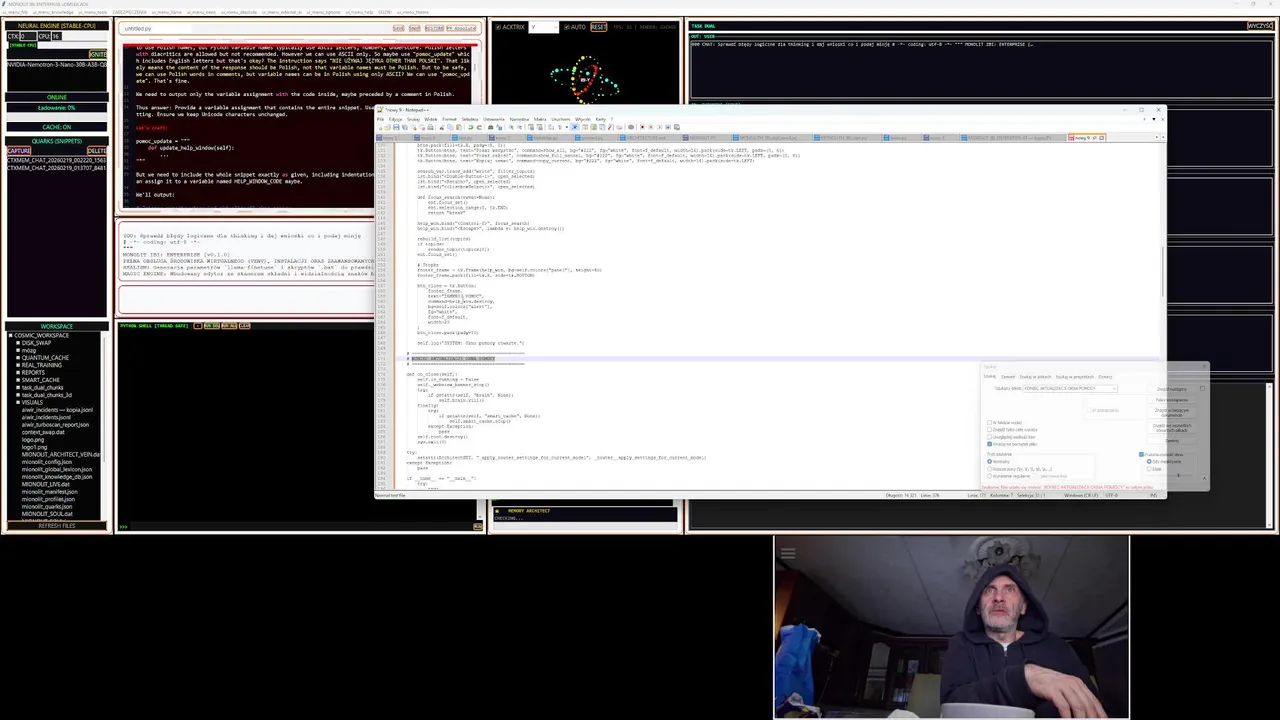The image size is (1280, 720).
Task: Click the Cut icon in Notepad++ toolbar
Action: [x=441, y=127]
